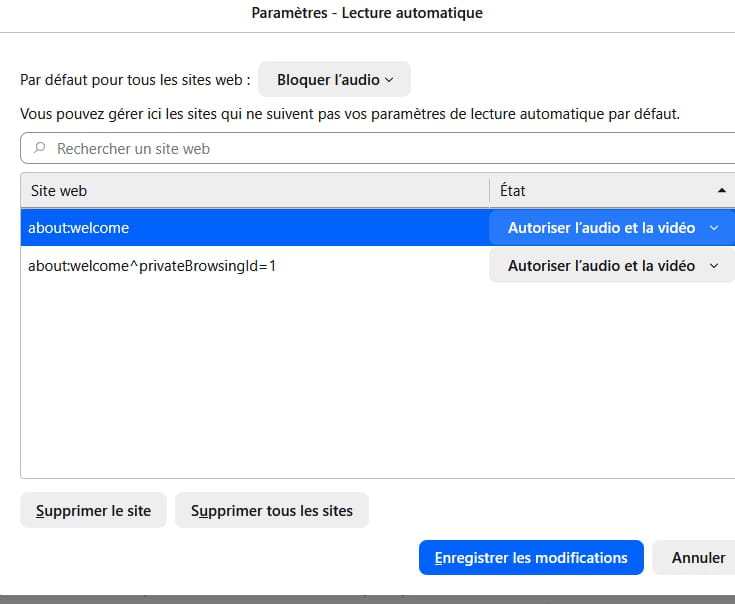Click the empty area of the sites list
Viewport: 735px width, 604px height.
[370, 390]
